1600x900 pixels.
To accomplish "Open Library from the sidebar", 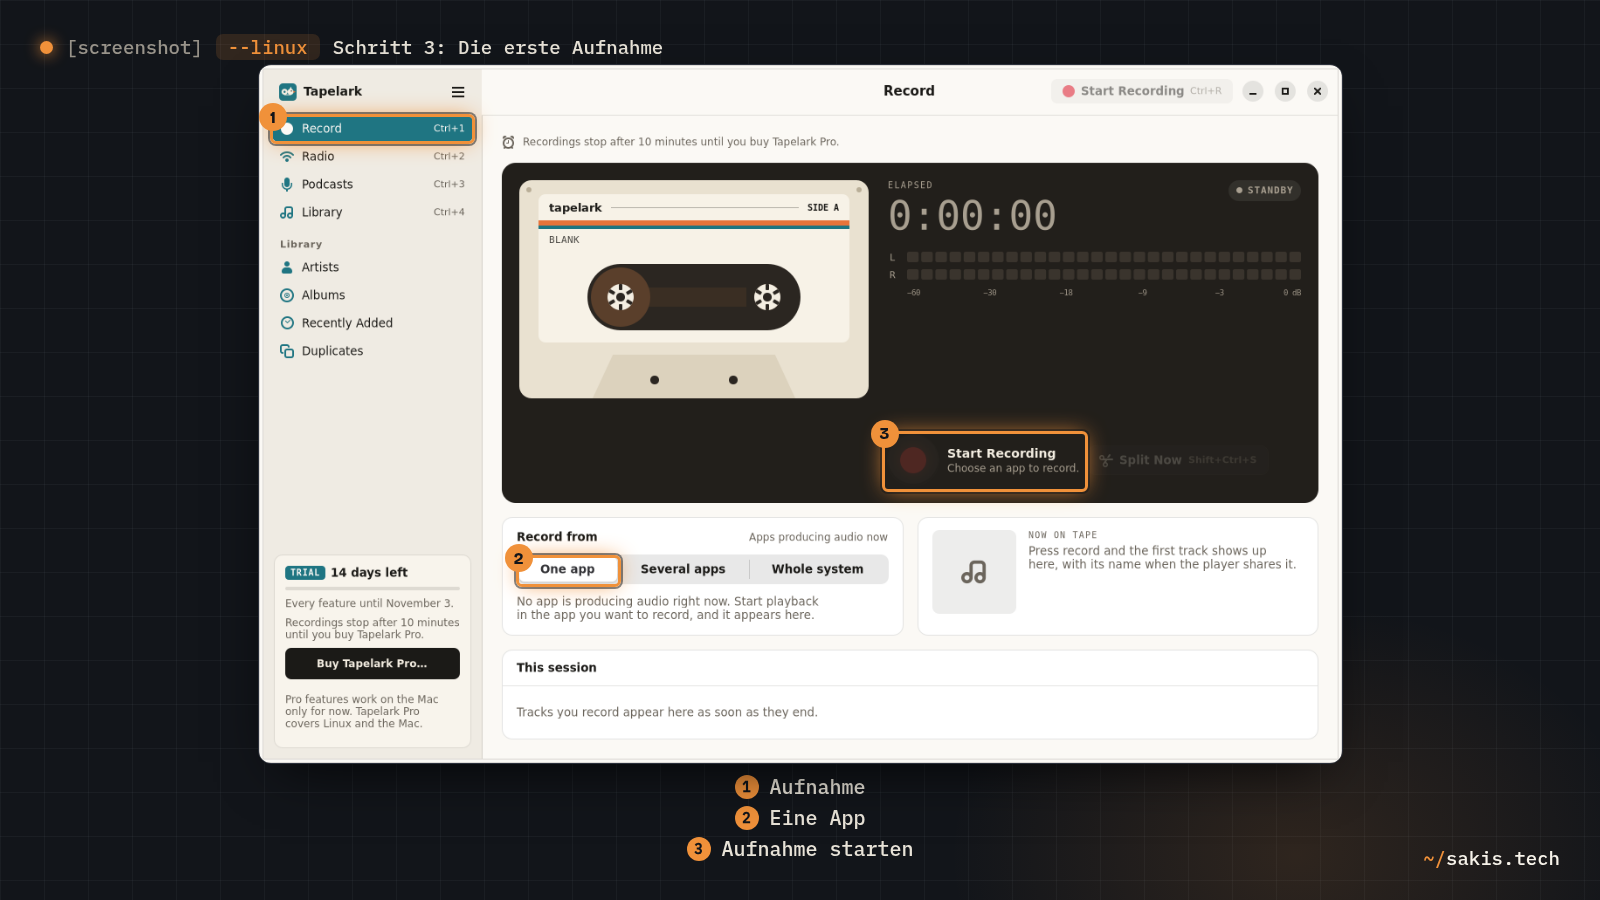I will pos(372,212).
